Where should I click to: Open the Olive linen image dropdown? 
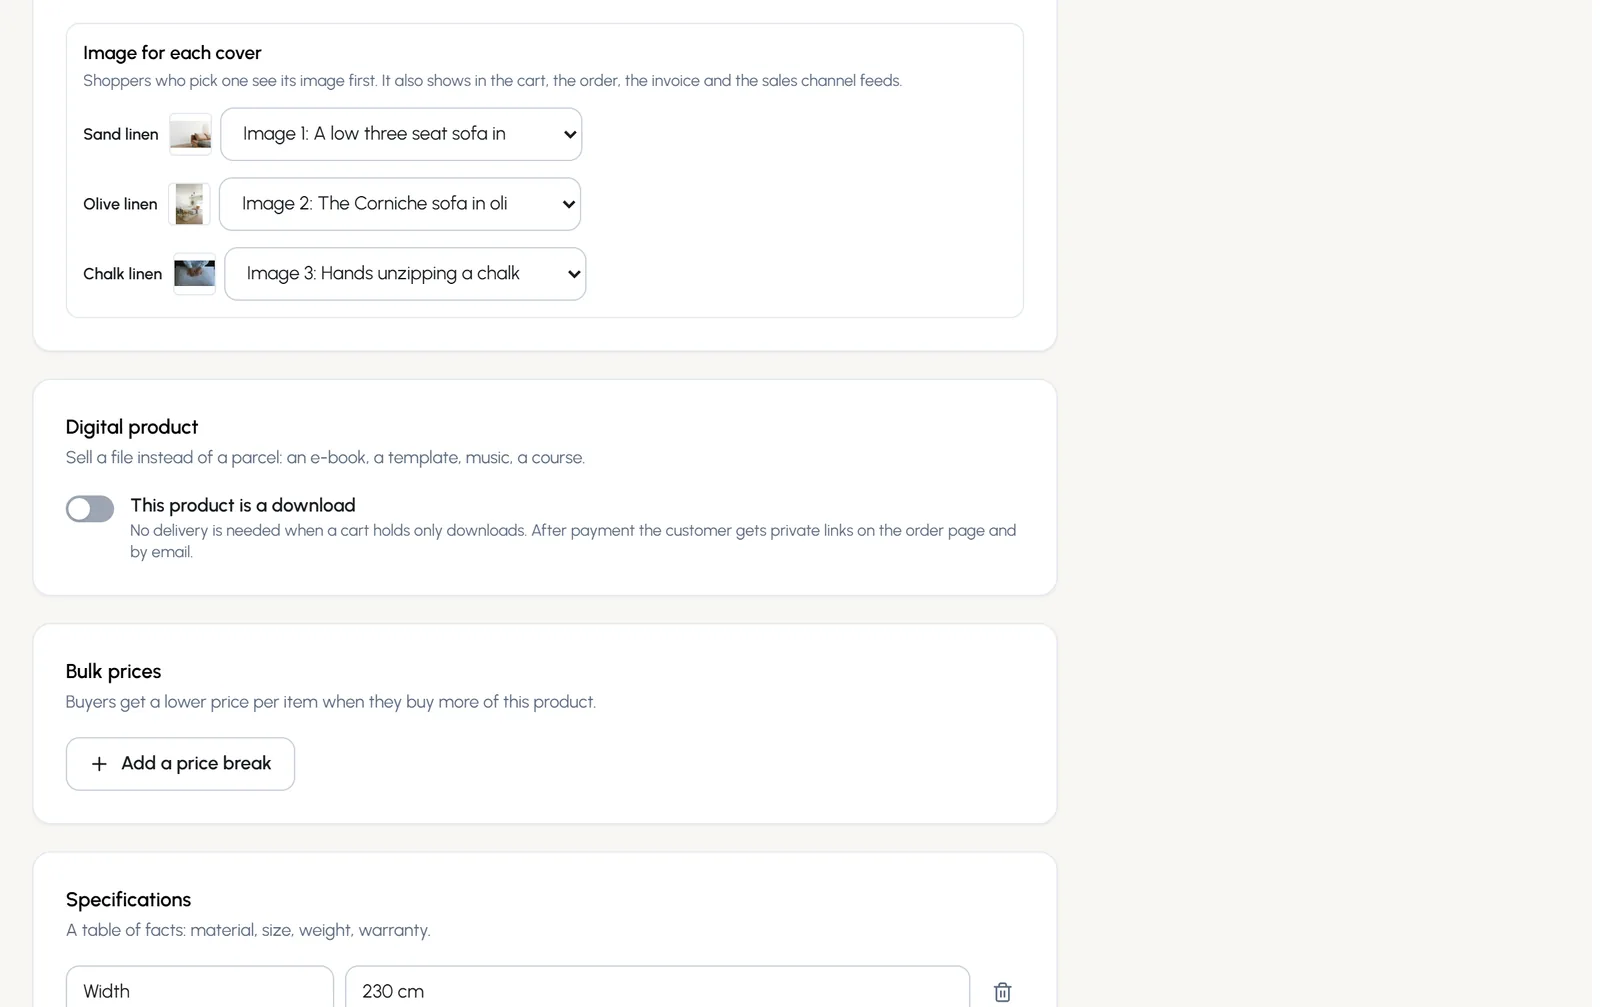tap(400, 204)
